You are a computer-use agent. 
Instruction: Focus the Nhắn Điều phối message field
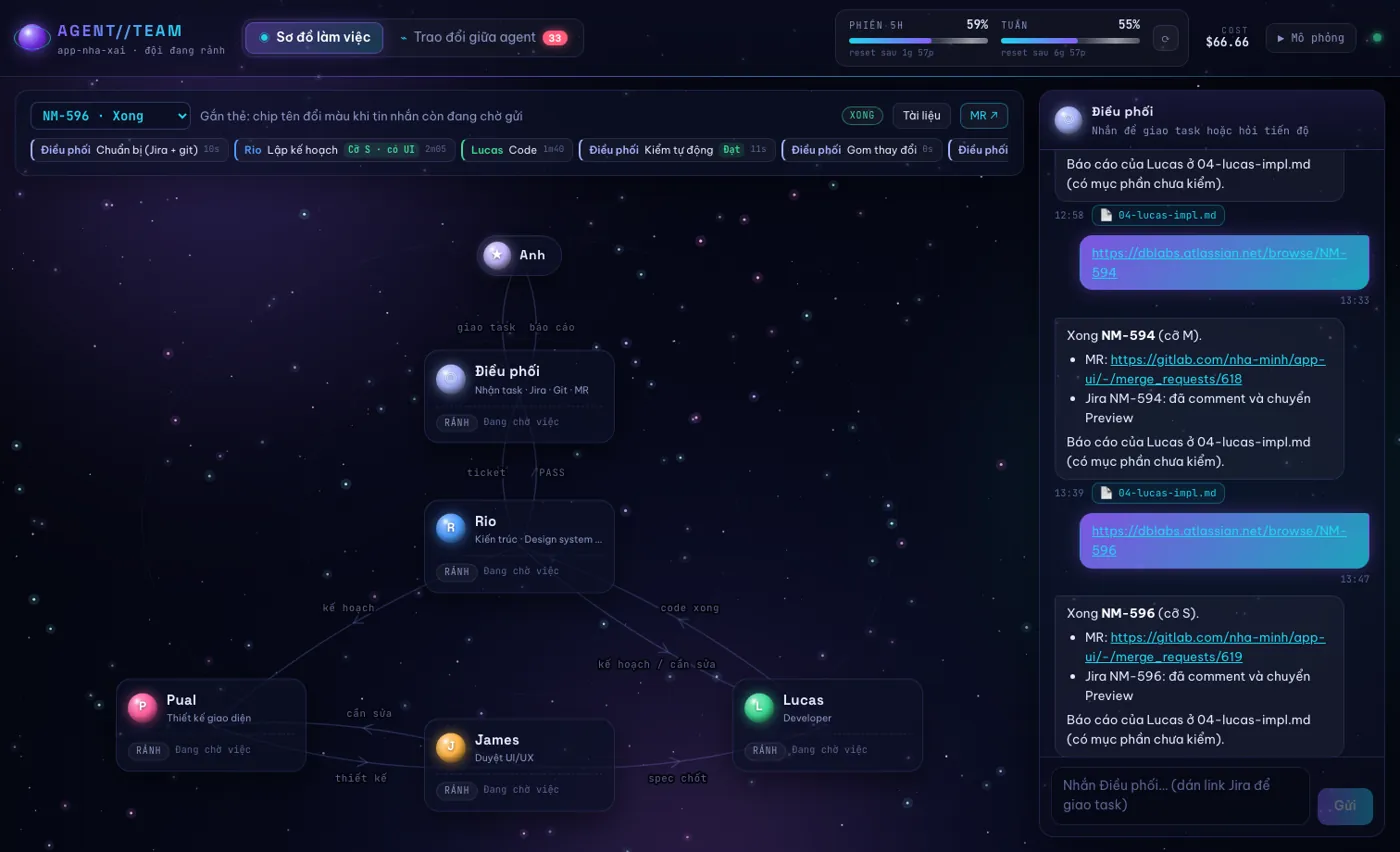(x=1180, y=796)
